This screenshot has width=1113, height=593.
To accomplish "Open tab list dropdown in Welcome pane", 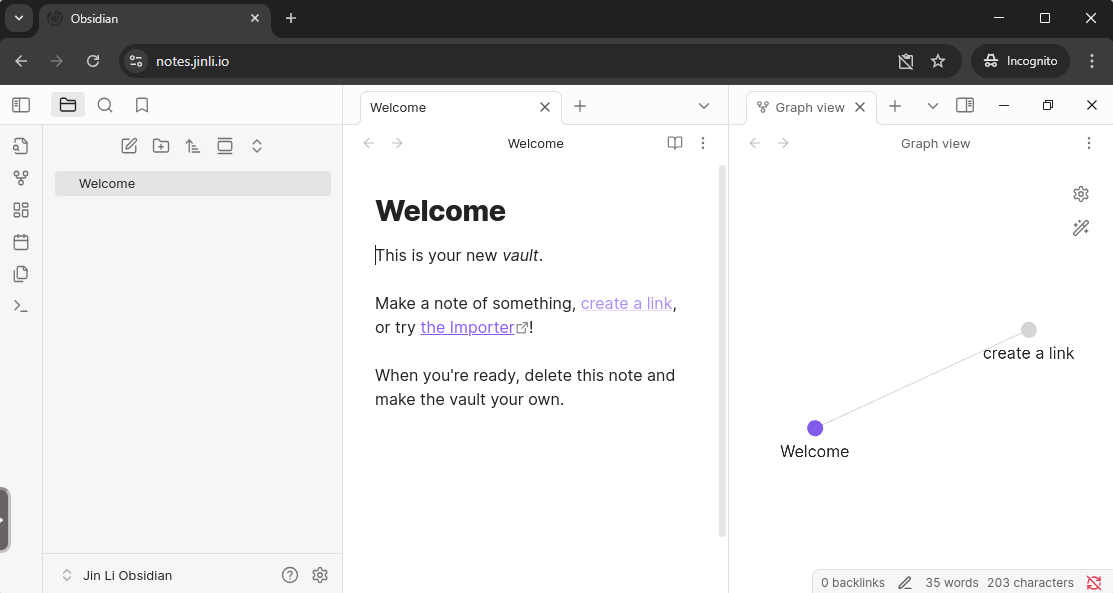I will pyautogui.click(x=704, y=106).
